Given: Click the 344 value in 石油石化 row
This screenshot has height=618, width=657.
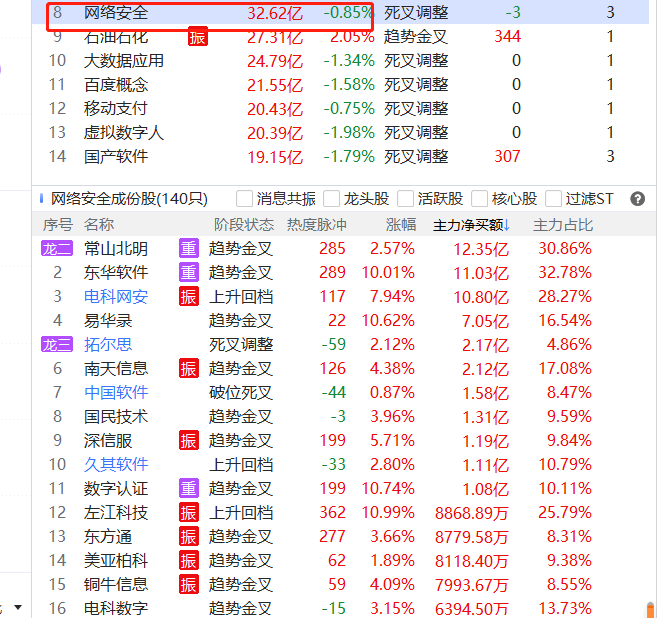Looking at the screenshot, I should tap(507, 37).
